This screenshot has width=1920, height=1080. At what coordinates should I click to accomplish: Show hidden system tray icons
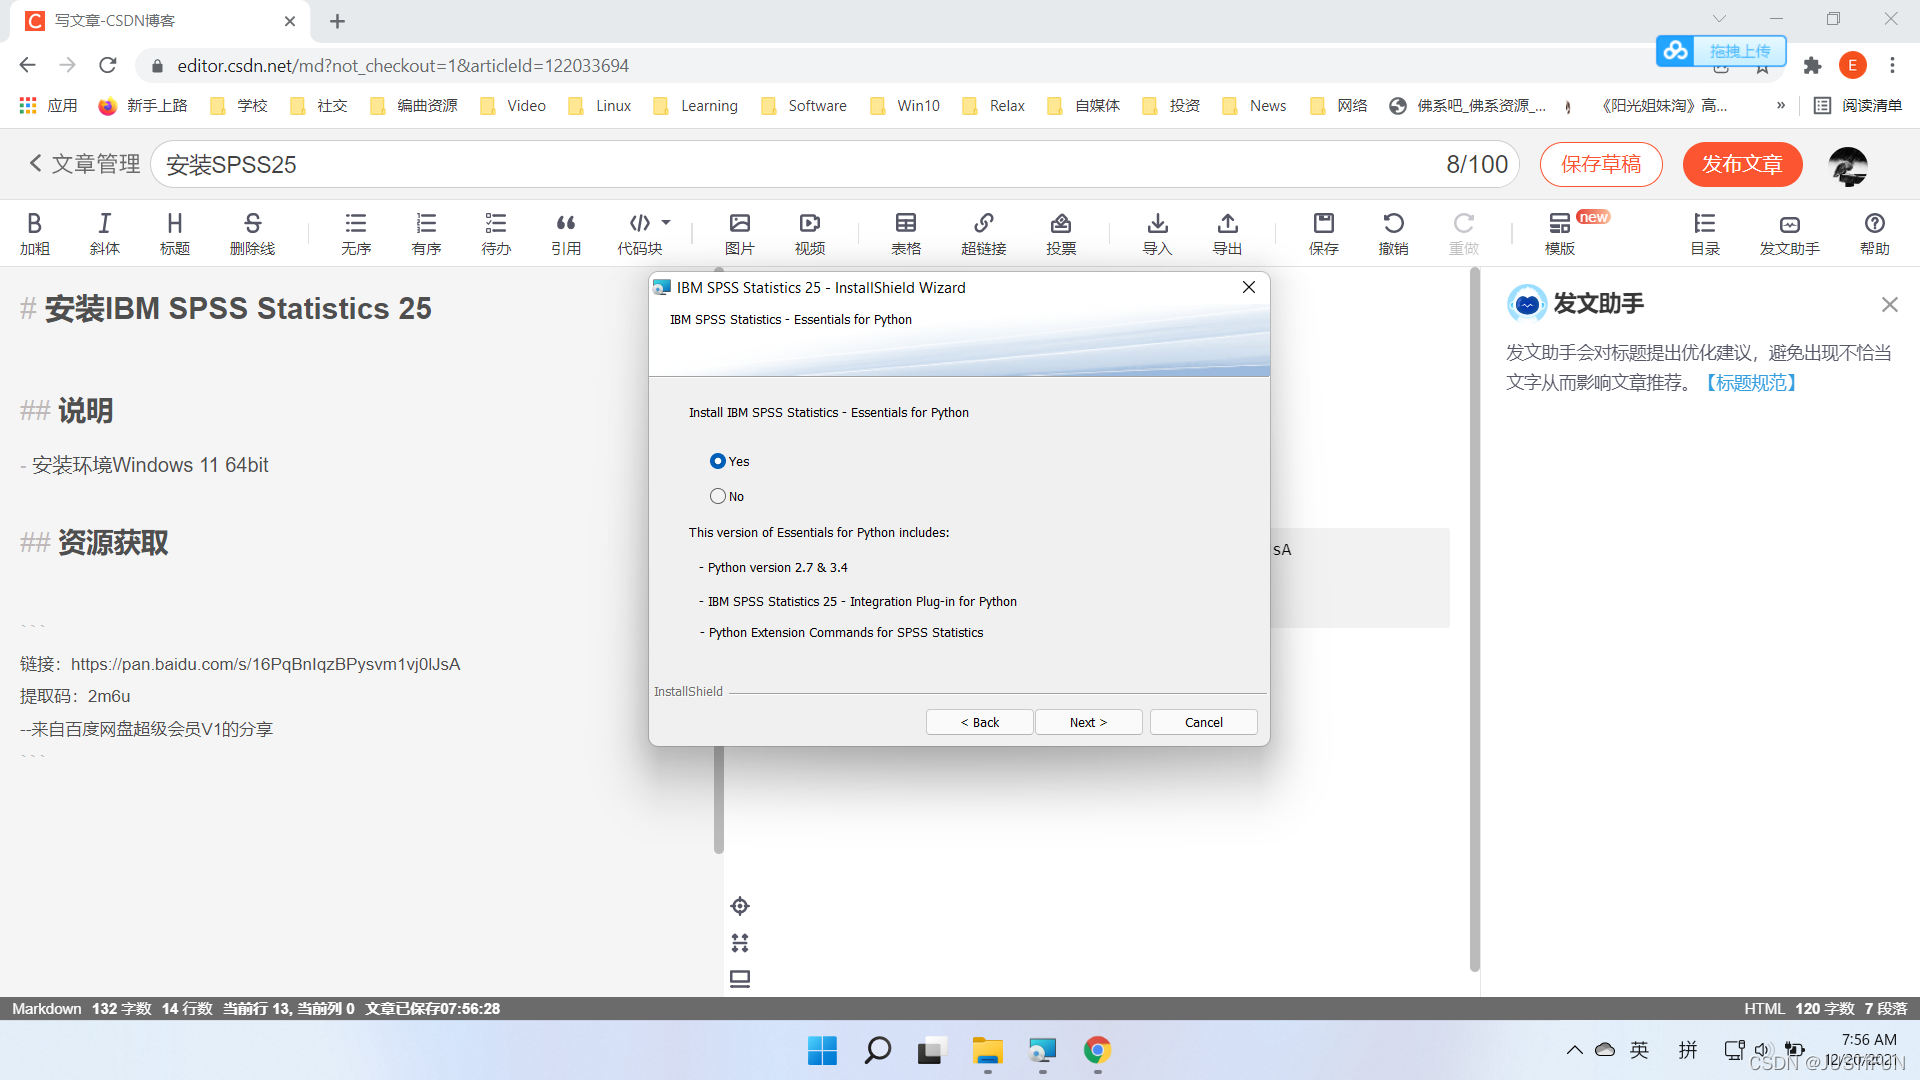click(1574, 1050)
